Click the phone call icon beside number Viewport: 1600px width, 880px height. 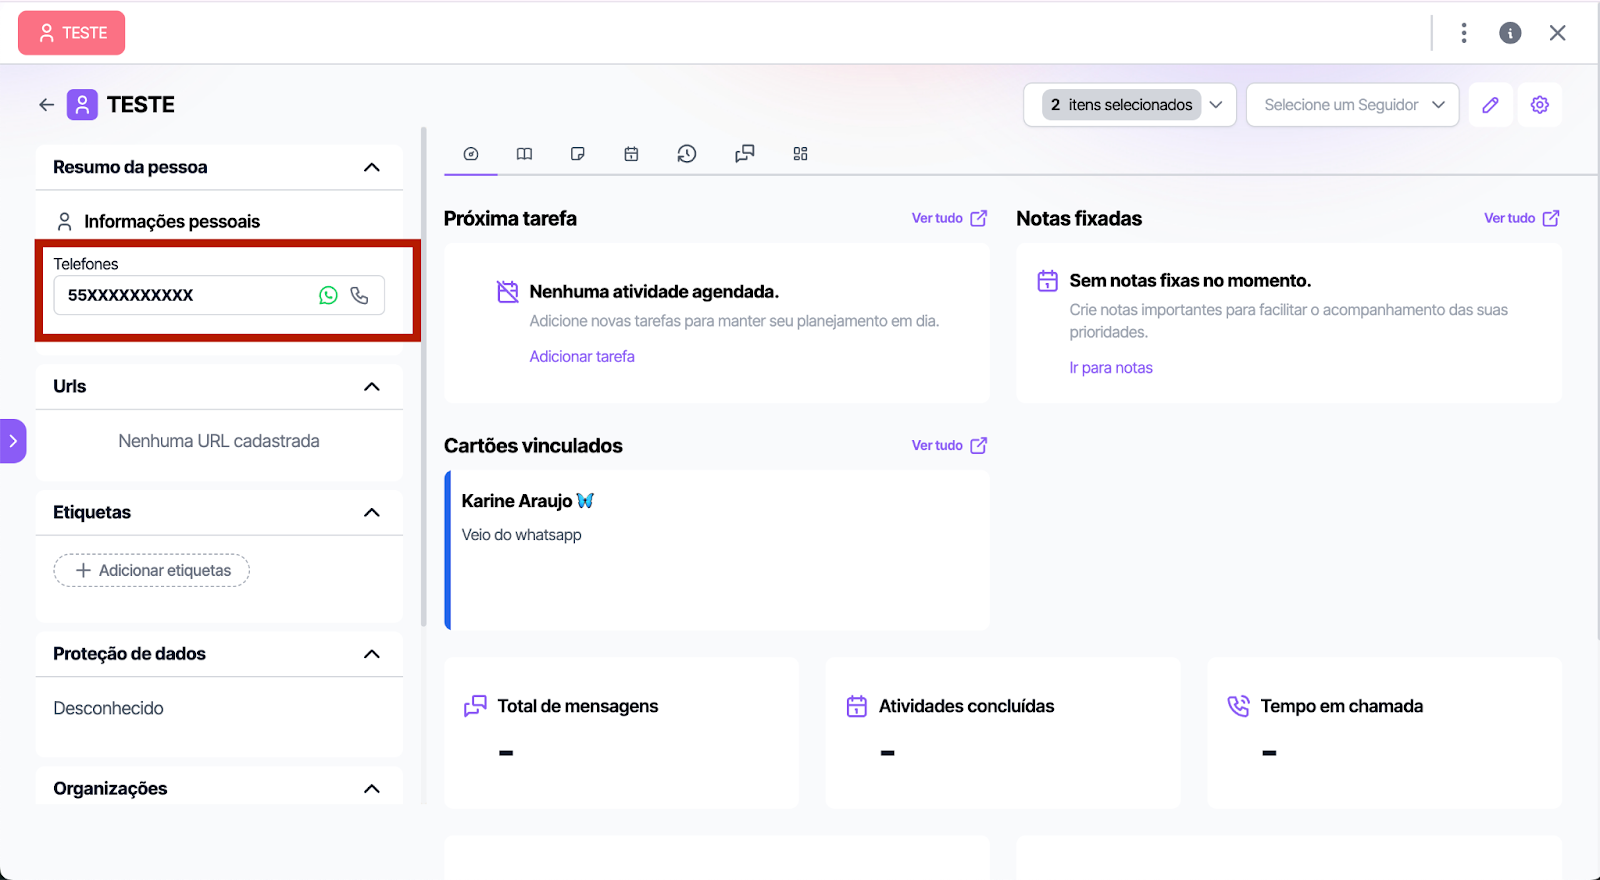click(x=360, y=295)
